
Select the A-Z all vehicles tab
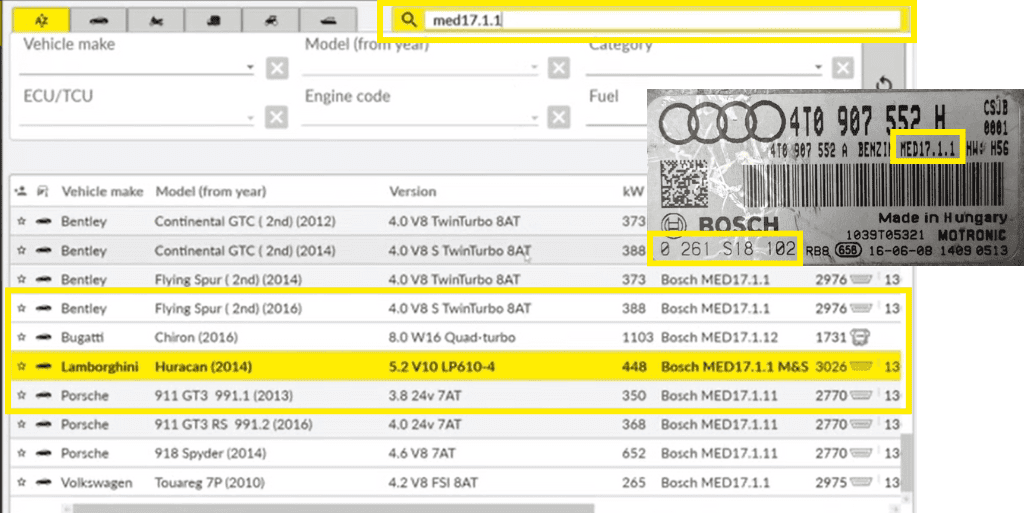43,19
